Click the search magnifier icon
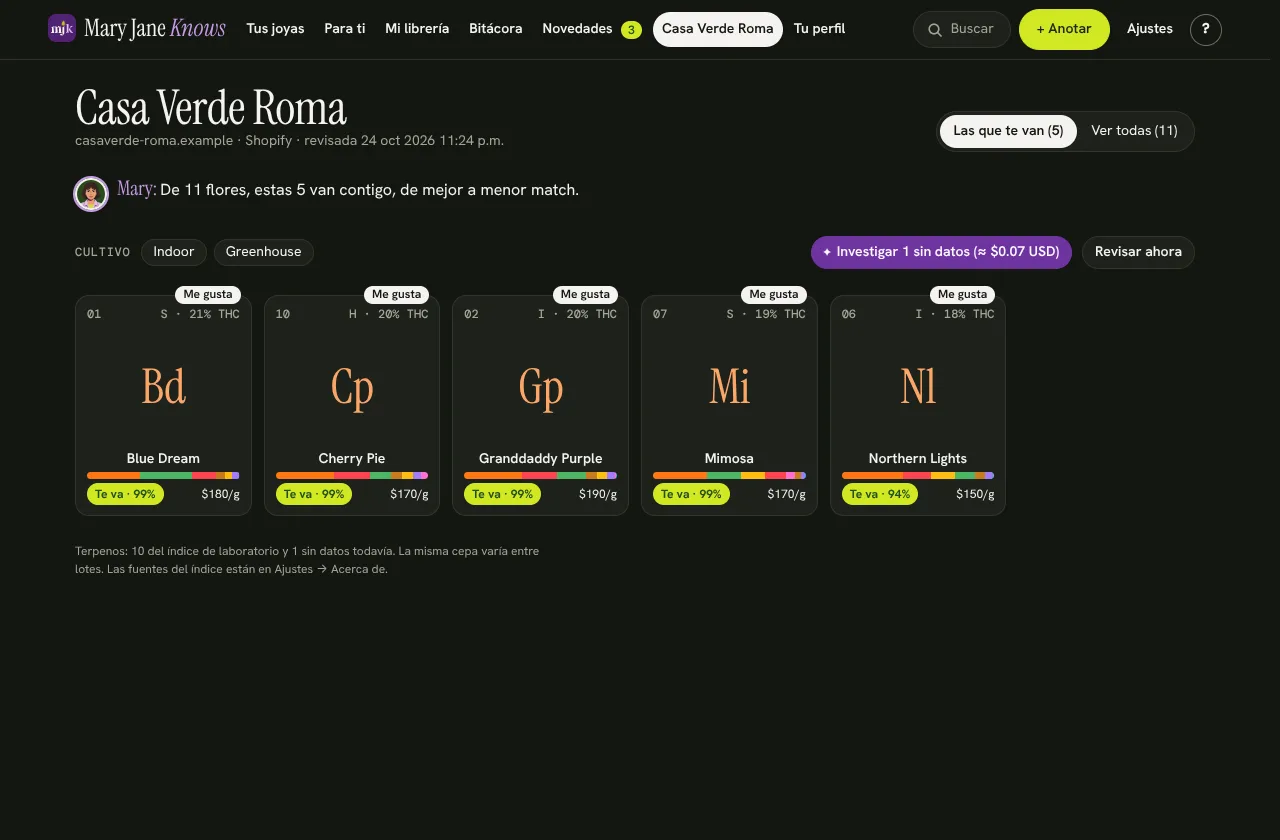This screenshot has height=840, width=1280. [935, 30]
